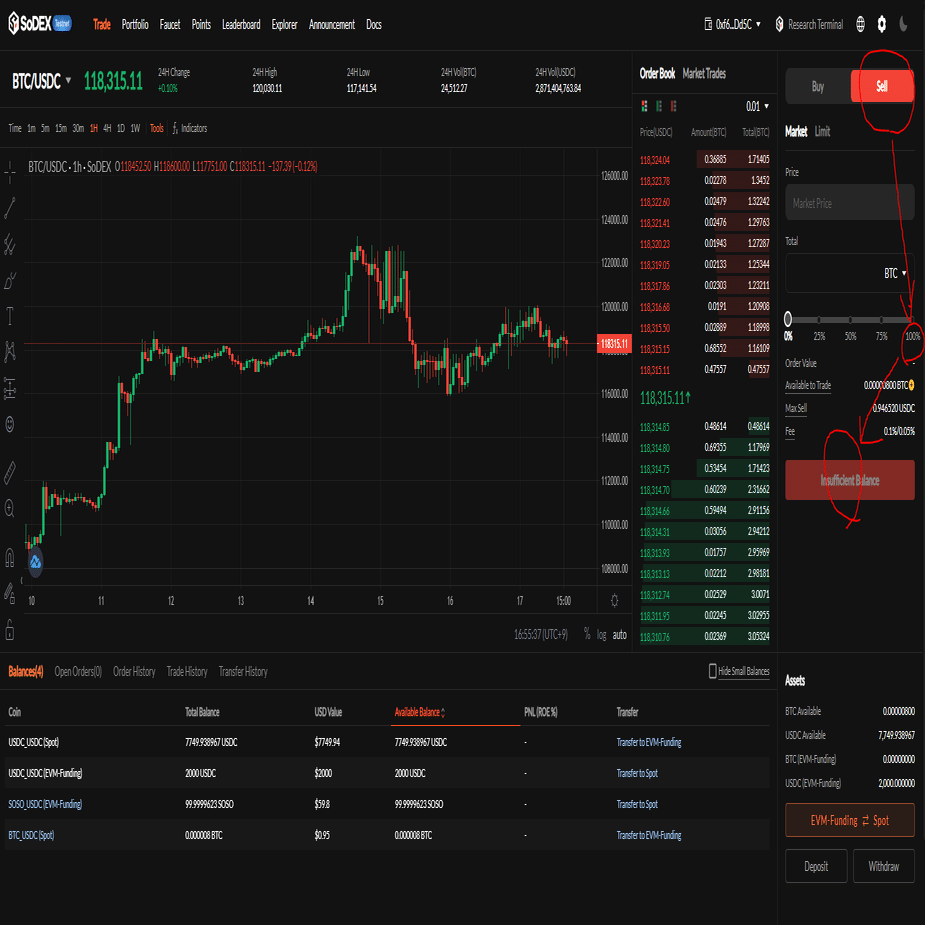The height and width of the screenshot is (925, 925).
Task: Click Transfer to Spot for SOSO_USDC row
Action: [637, 804]
